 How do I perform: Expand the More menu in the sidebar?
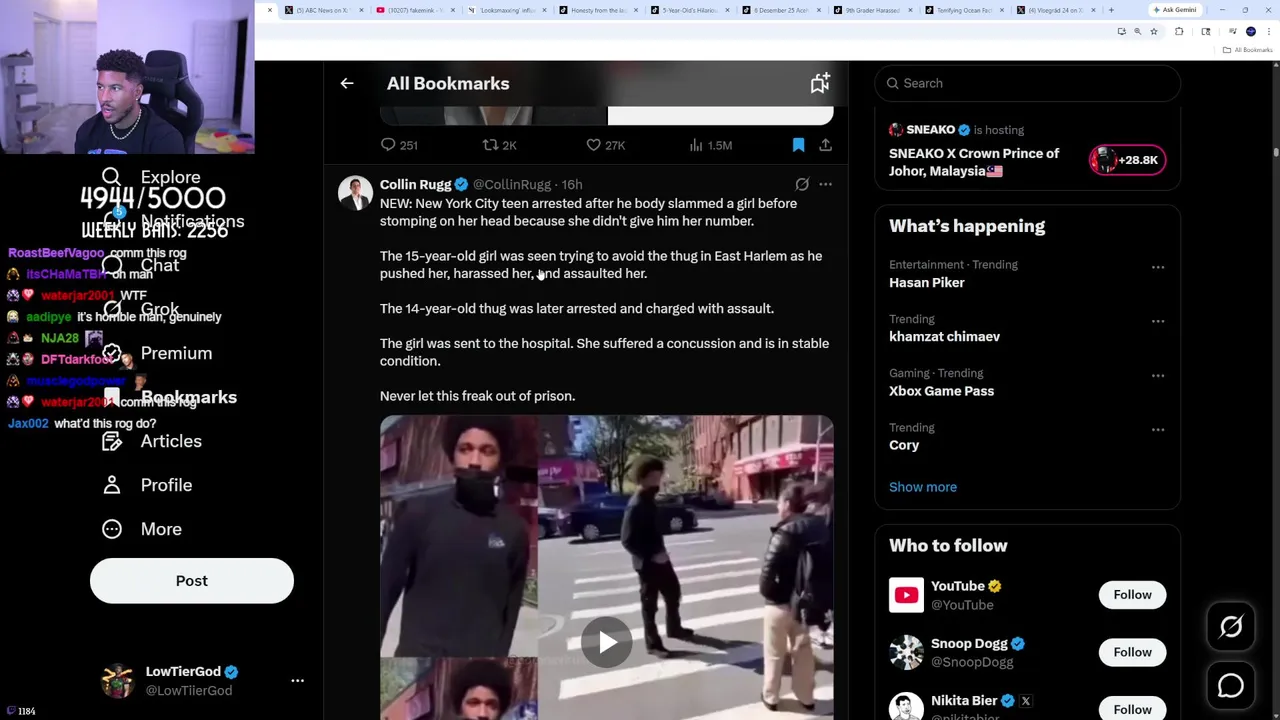(x=141, y=529)
